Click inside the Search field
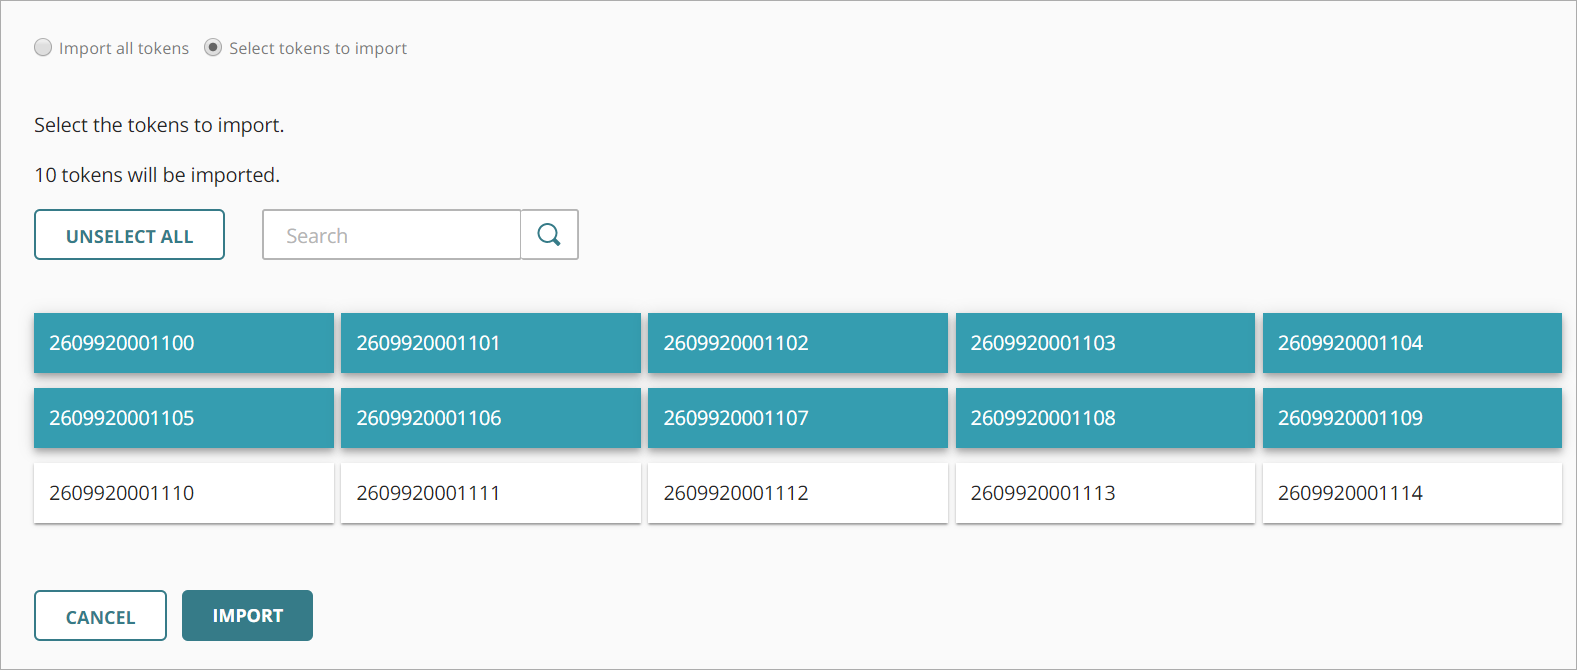Viewport: 1577px width, 670px height. (390, 234)
